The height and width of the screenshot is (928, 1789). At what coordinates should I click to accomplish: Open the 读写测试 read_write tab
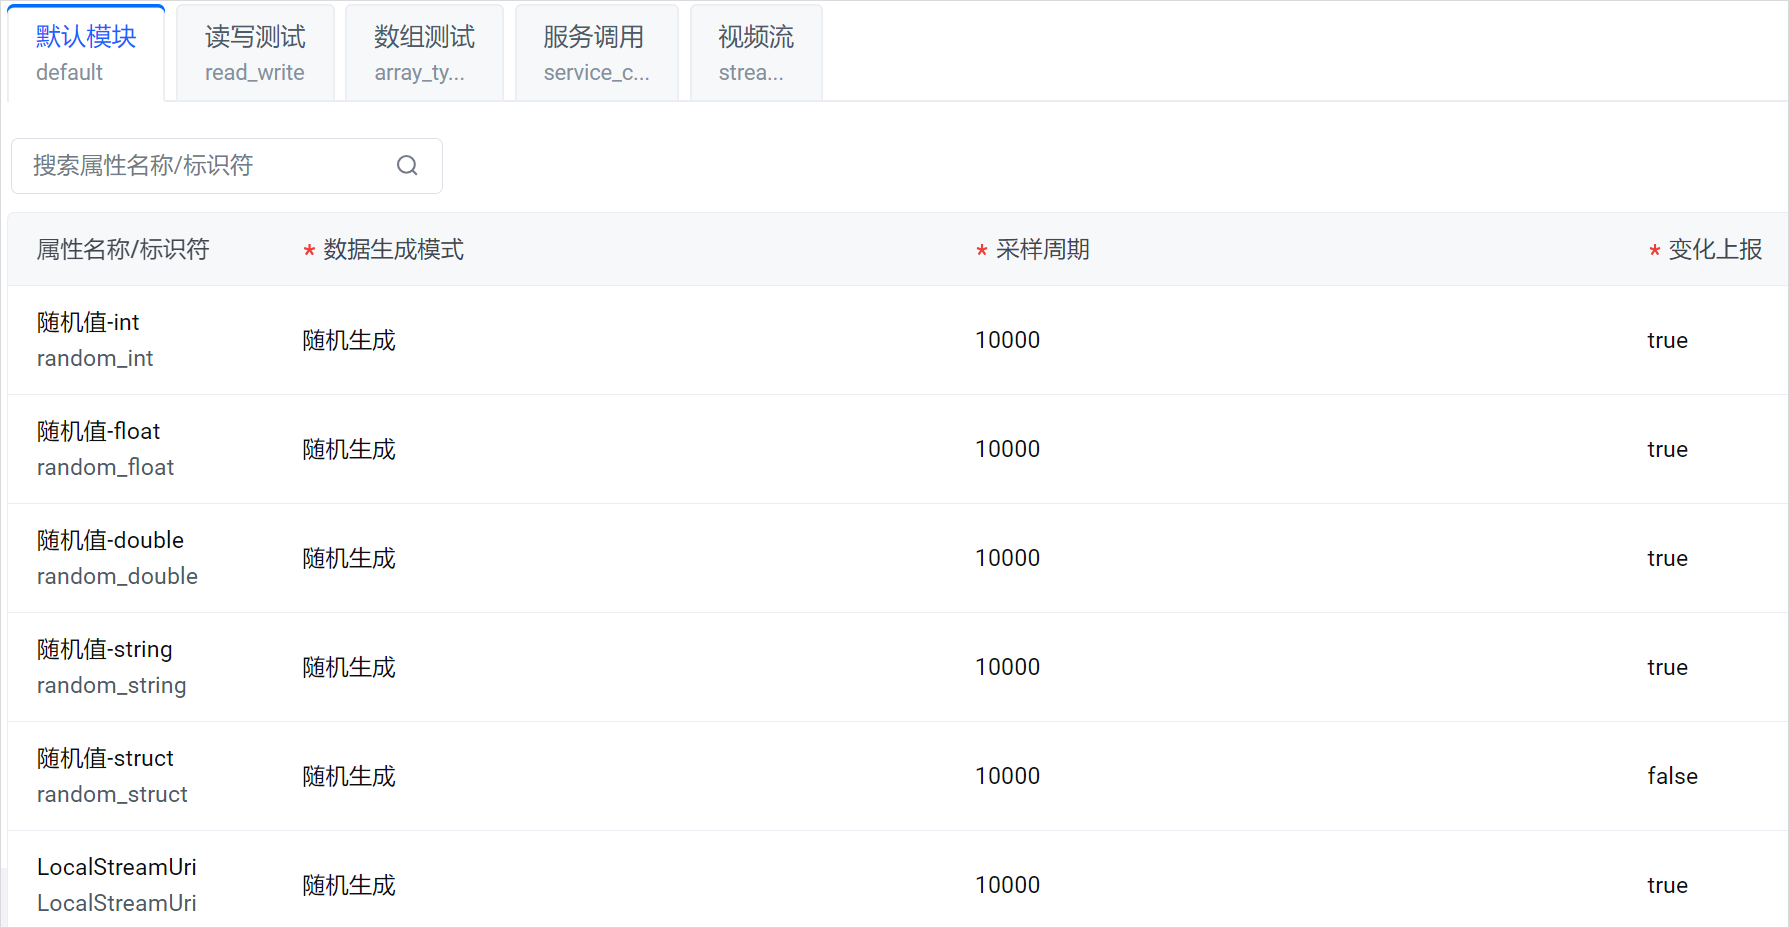255,53
